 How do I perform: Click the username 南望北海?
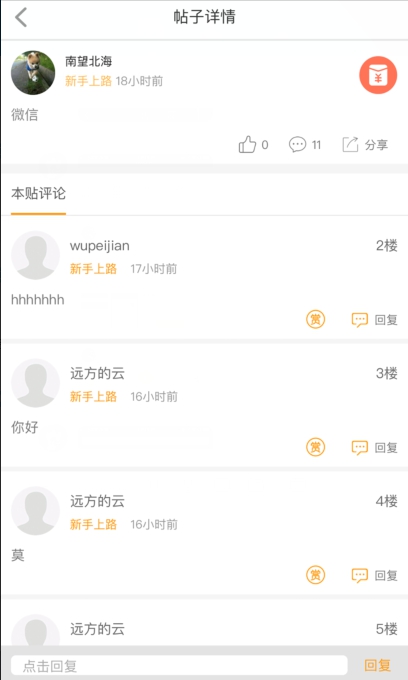point(88,61)
